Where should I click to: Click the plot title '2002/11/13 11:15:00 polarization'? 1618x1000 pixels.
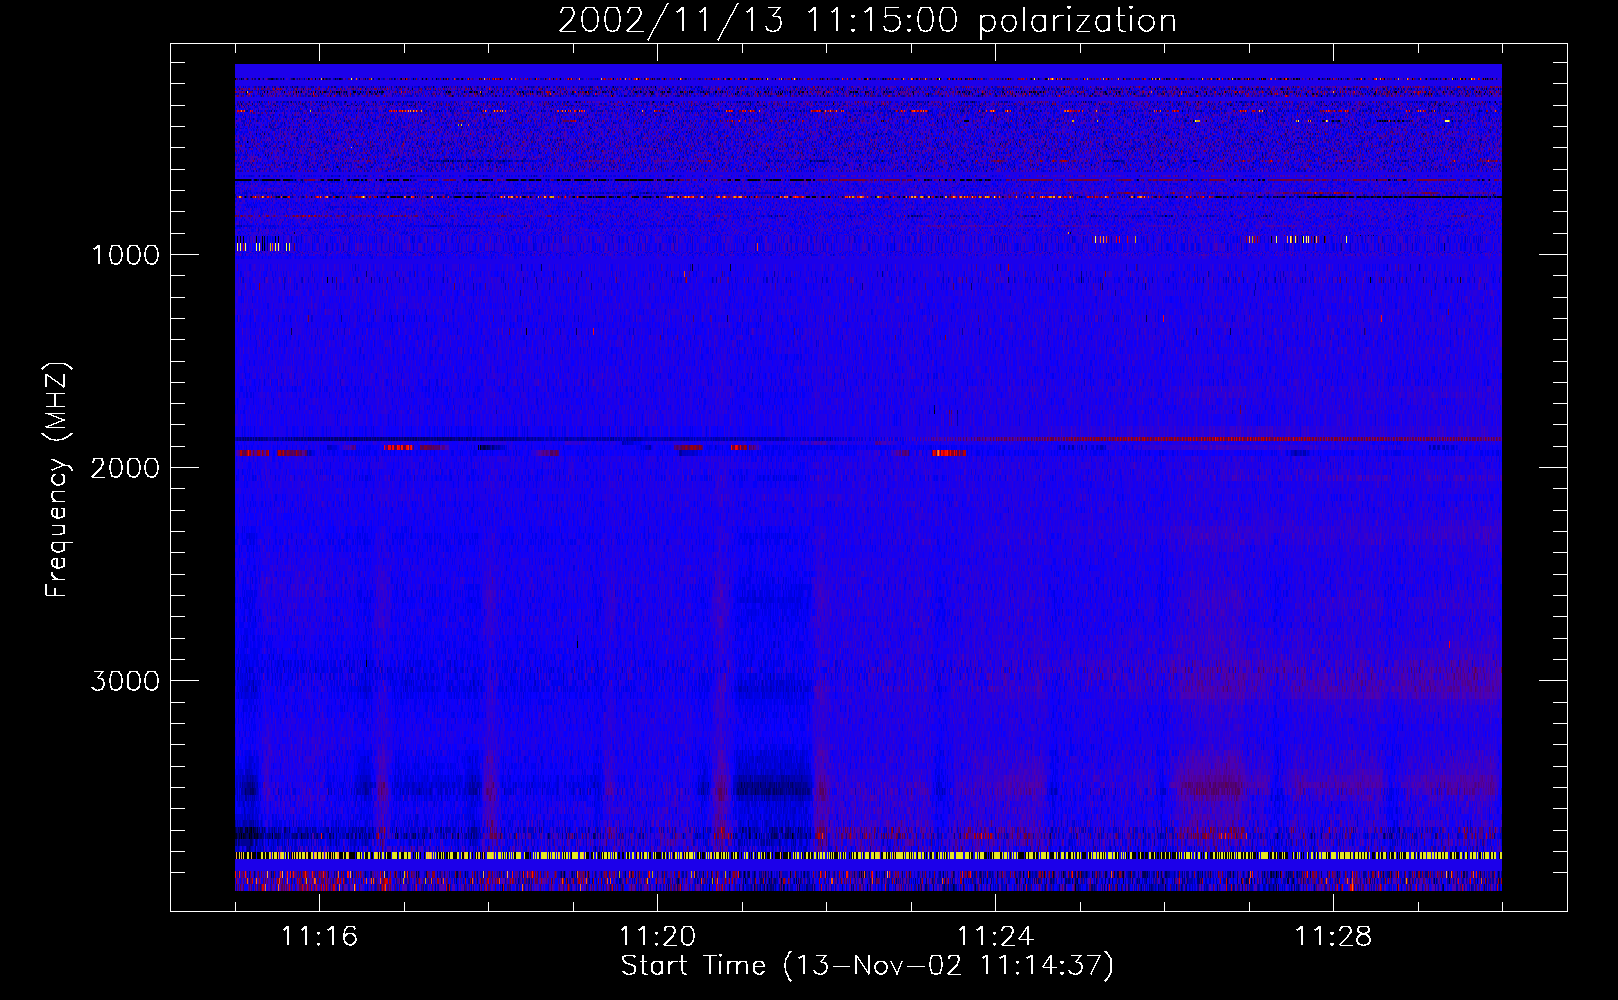point(867,20)
